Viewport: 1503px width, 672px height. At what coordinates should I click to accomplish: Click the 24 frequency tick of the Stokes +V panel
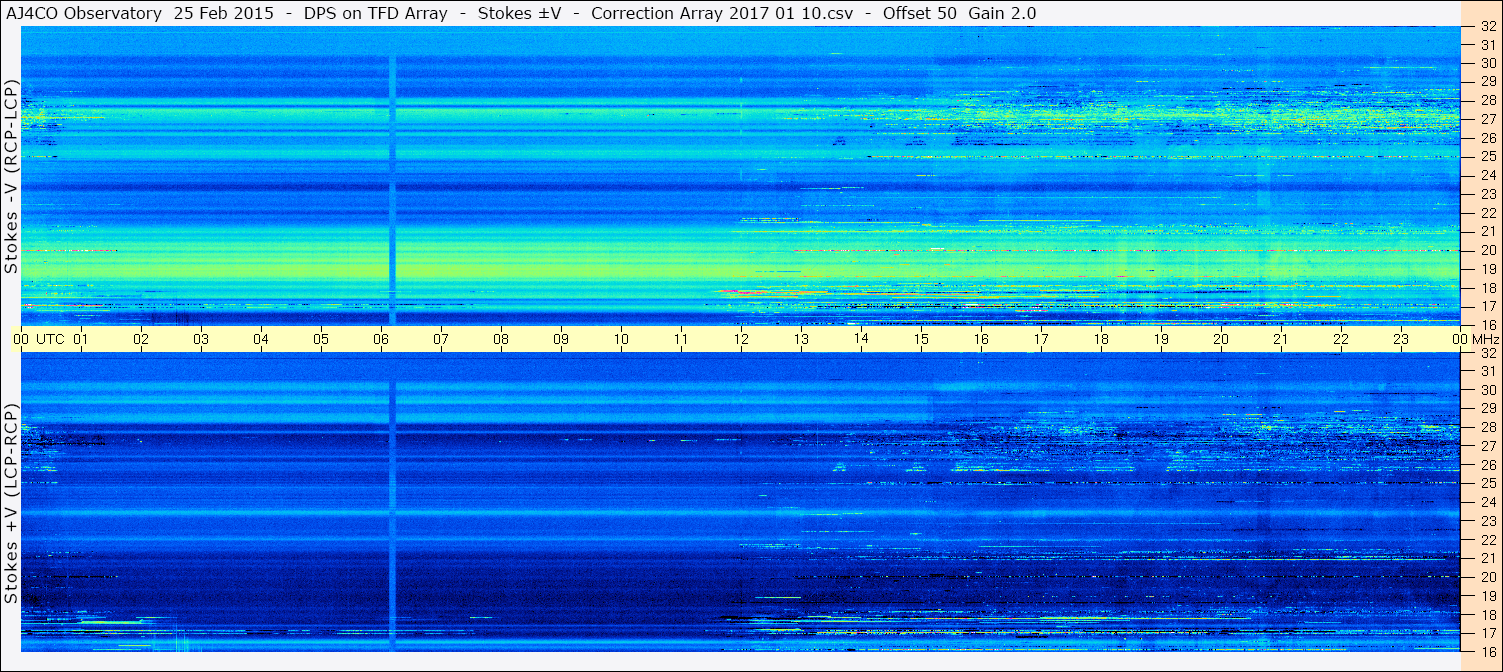click(x=1487, y=502)
